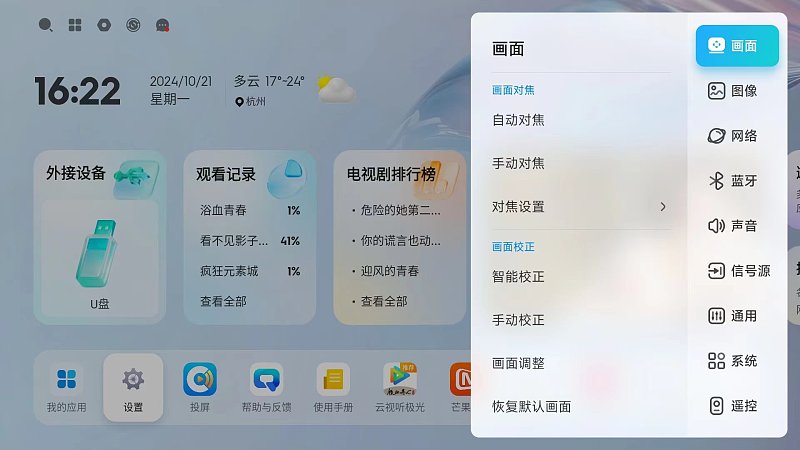Click the message bubble notification icon

click(162, 25)
